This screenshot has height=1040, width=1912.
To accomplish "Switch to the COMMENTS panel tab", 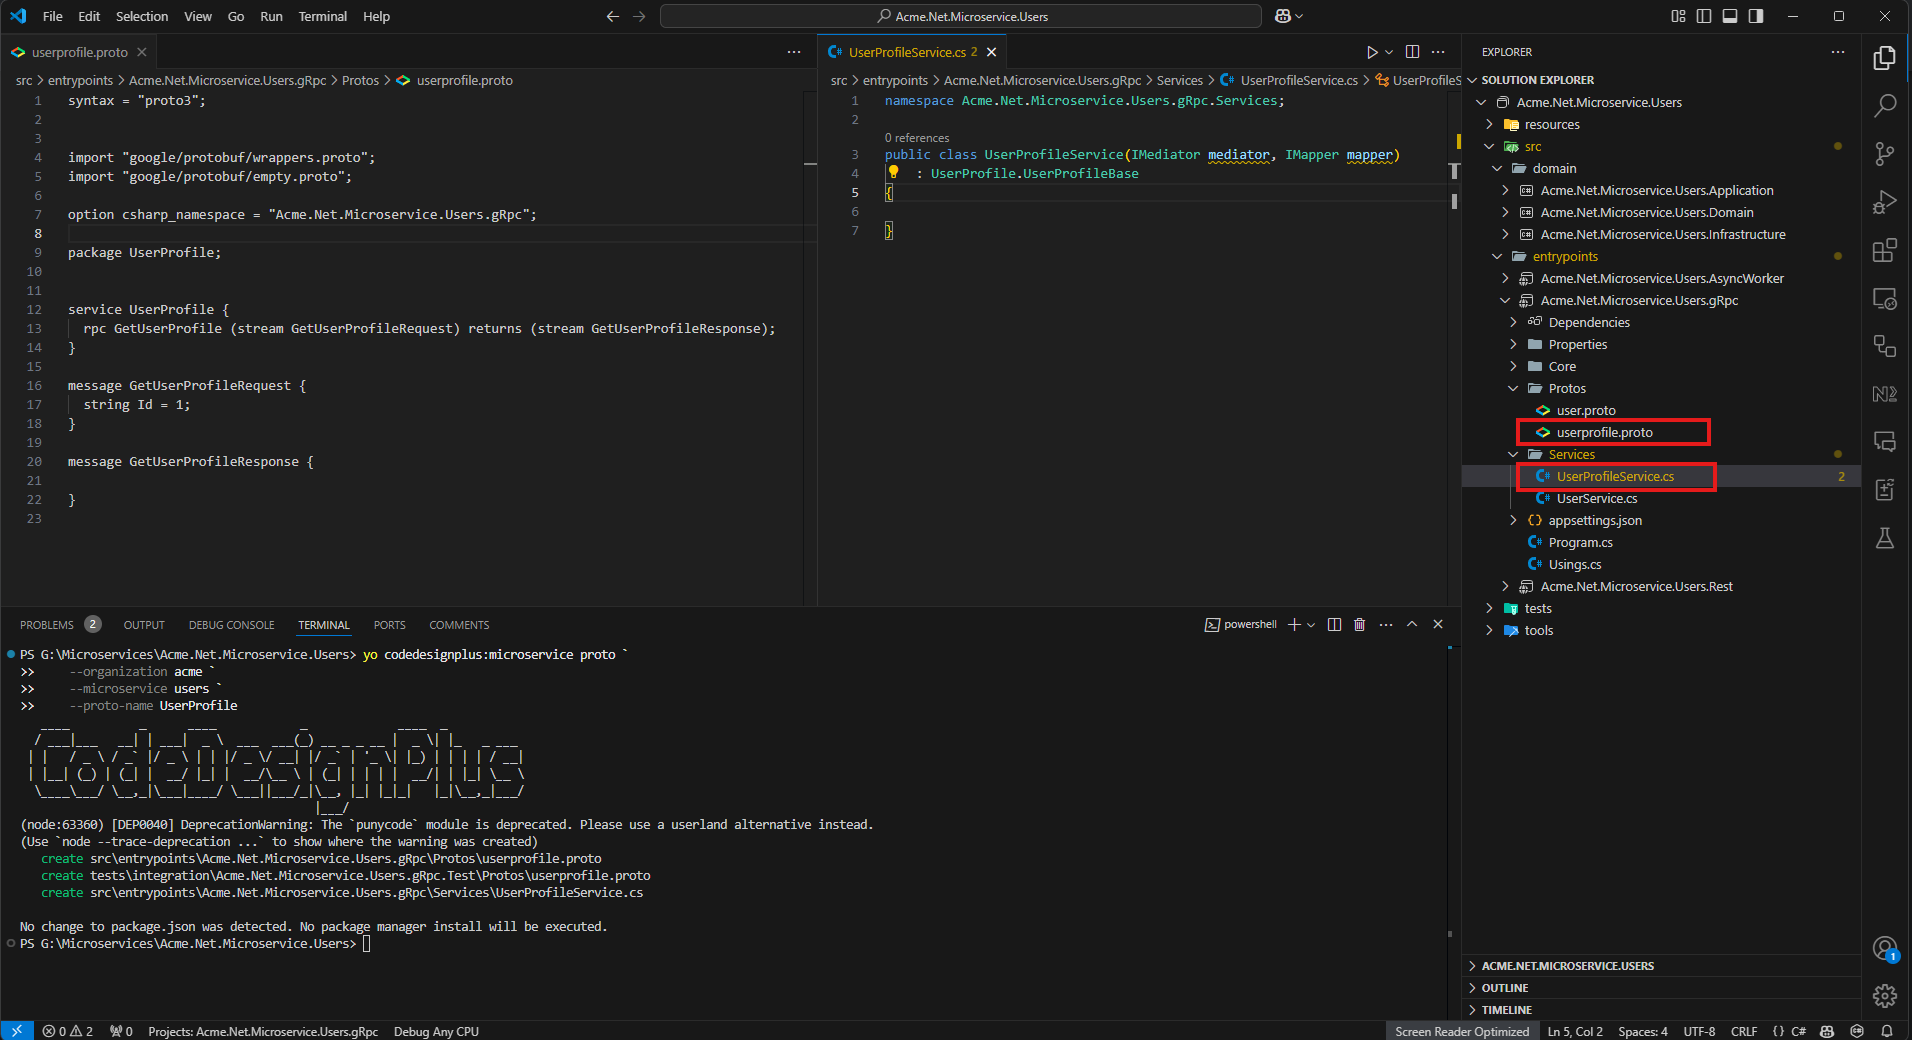I will [x=459, y=625].
